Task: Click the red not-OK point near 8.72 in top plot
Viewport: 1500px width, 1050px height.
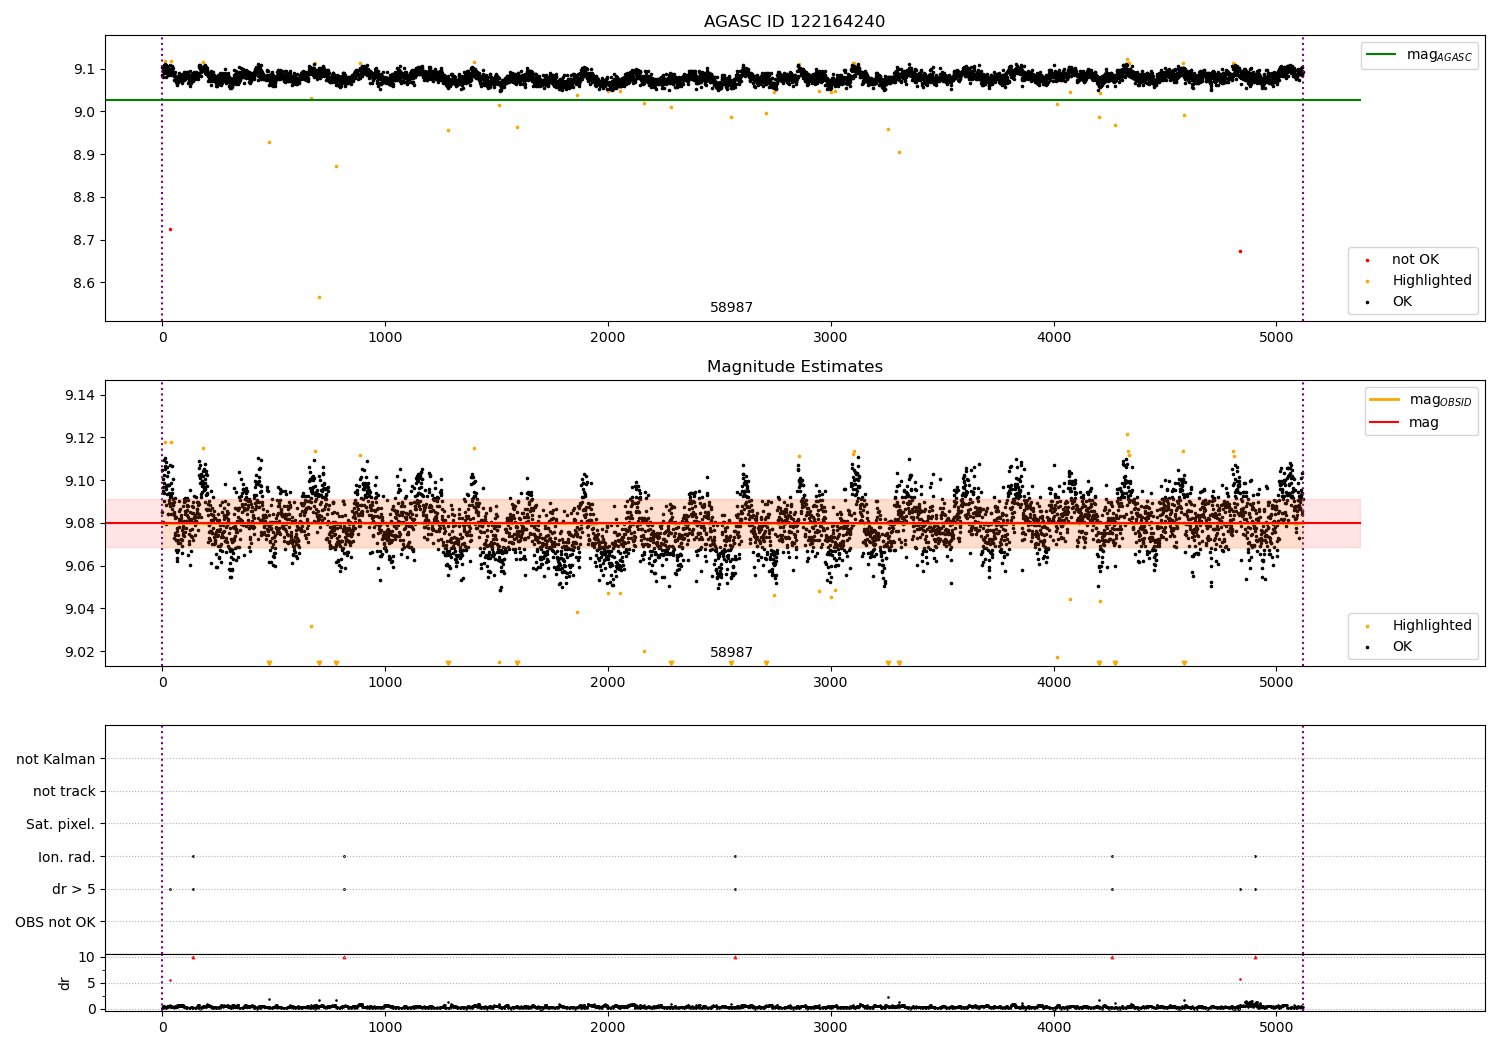Action: pos(170,229)
